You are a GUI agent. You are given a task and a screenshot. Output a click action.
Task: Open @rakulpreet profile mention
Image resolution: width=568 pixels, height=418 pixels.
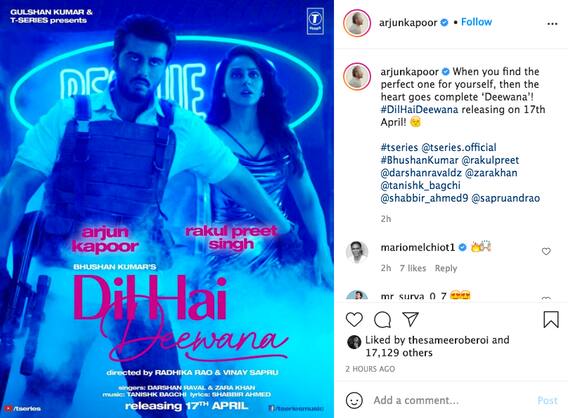coord(490,160)
